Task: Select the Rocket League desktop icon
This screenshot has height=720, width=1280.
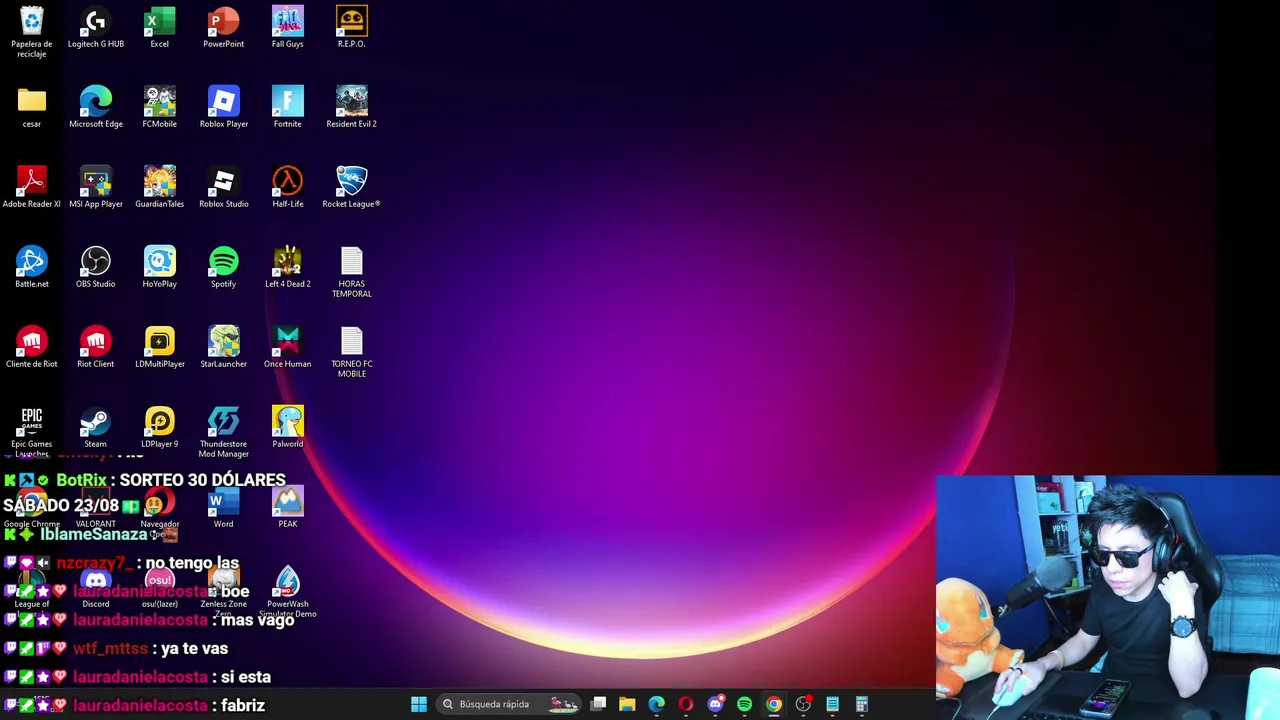Action: point(352,188)
